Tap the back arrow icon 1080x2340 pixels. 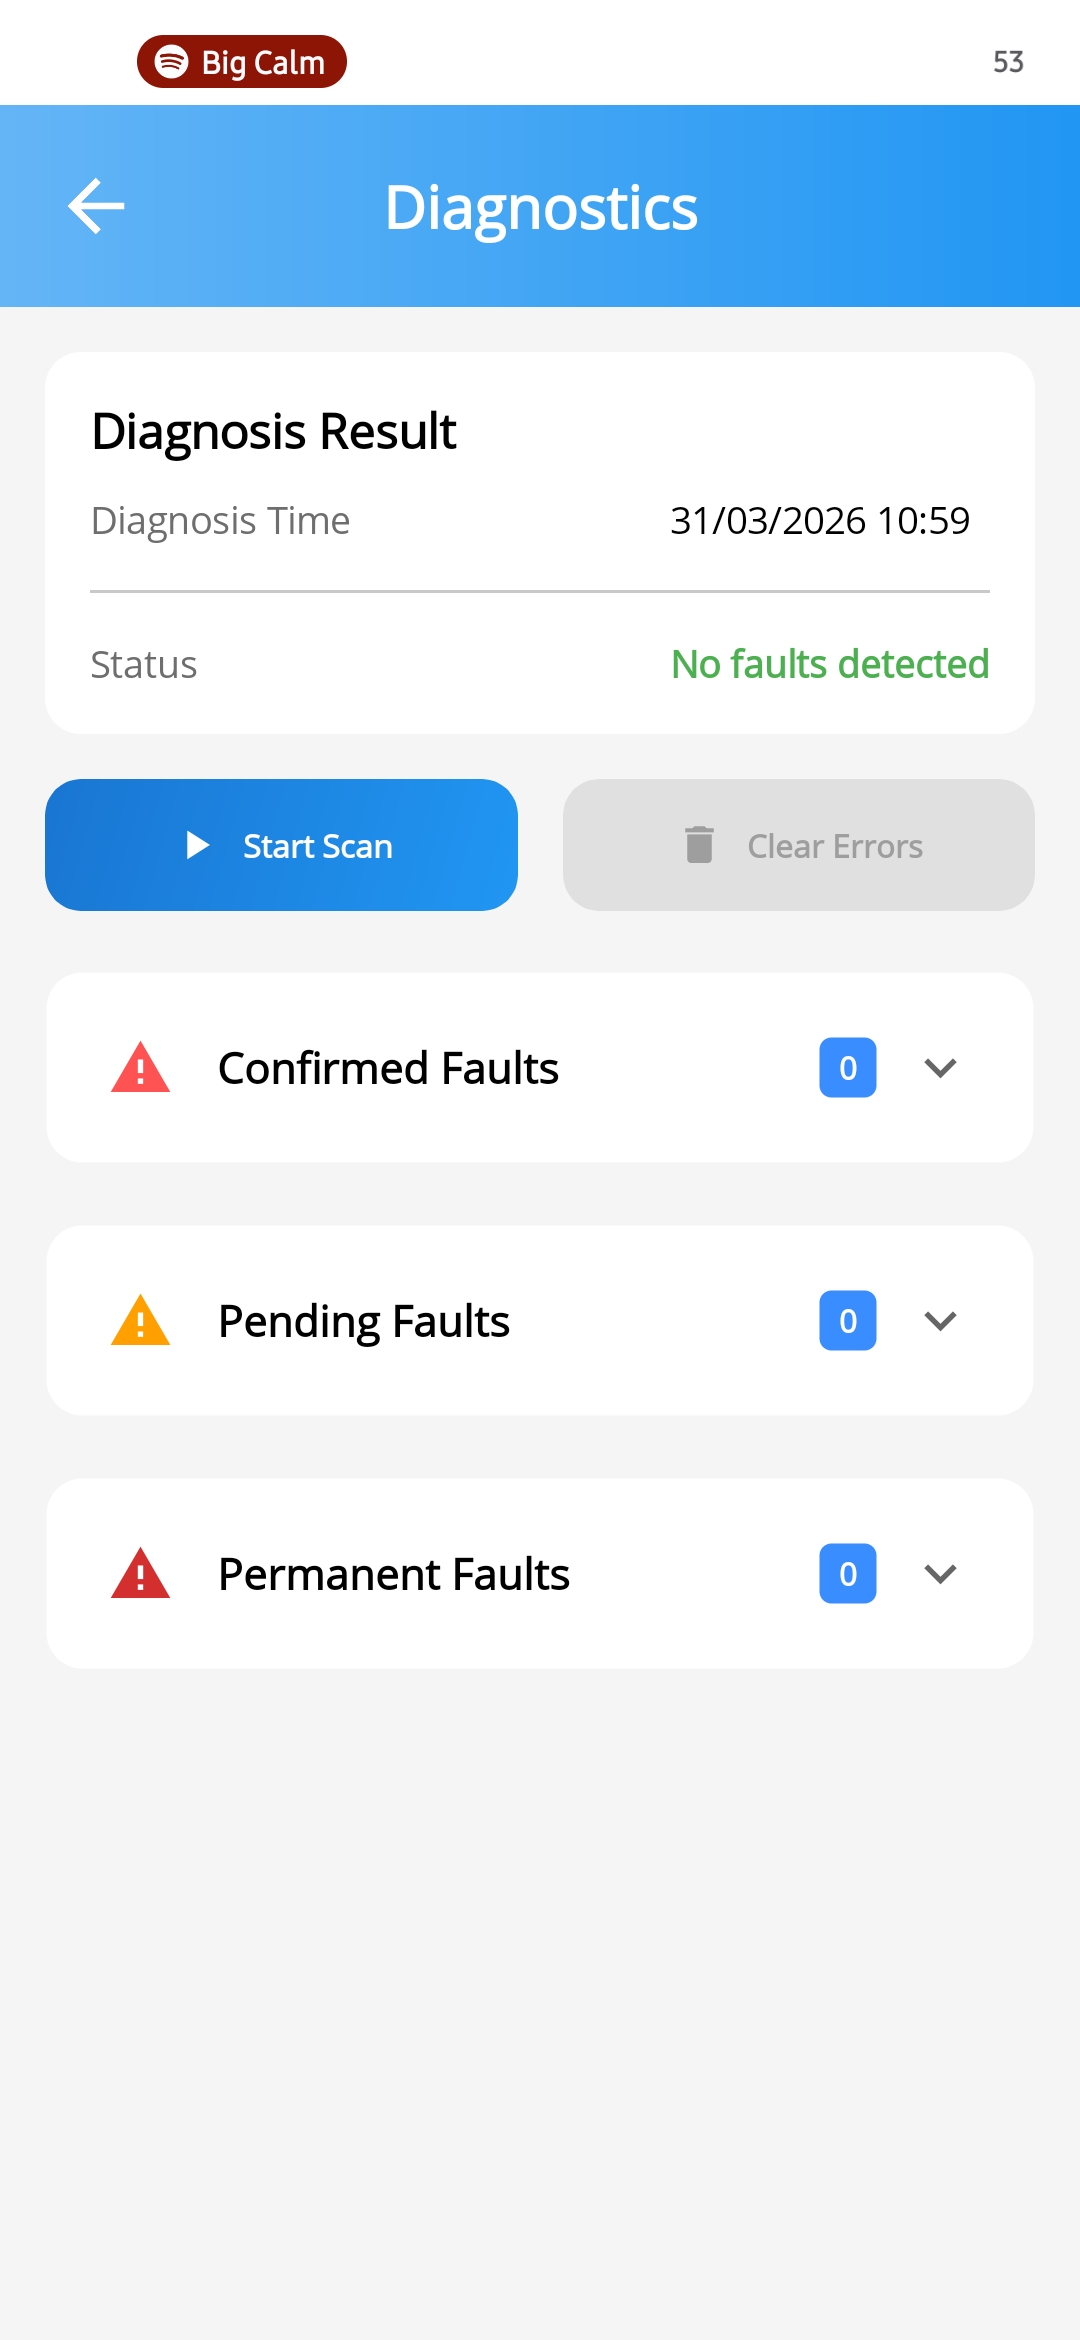tap(96, 206)
